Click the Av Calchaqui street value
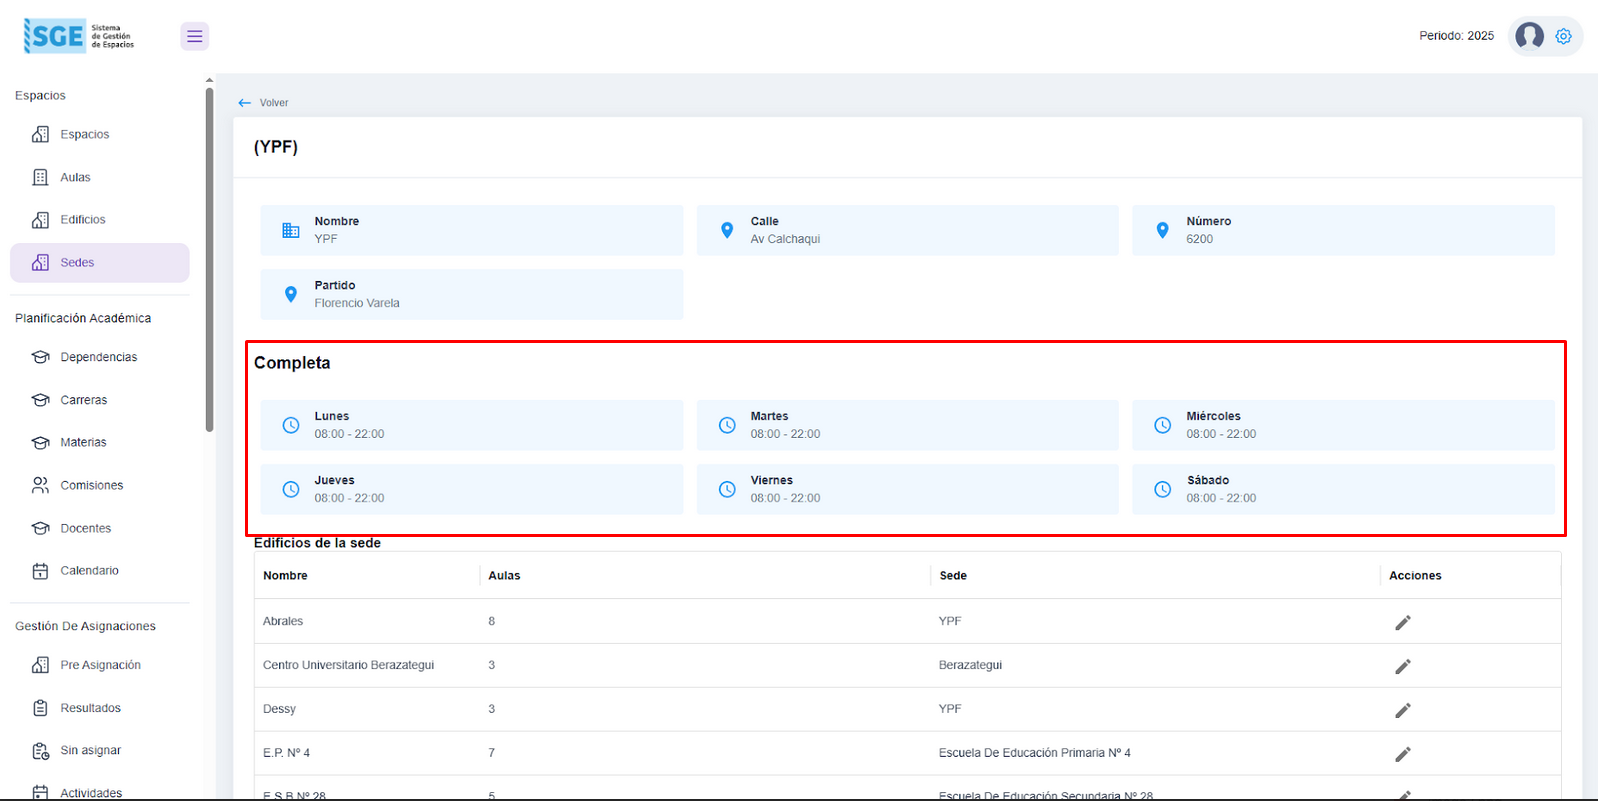The image size is (1598, 801). tap(785, 239)
